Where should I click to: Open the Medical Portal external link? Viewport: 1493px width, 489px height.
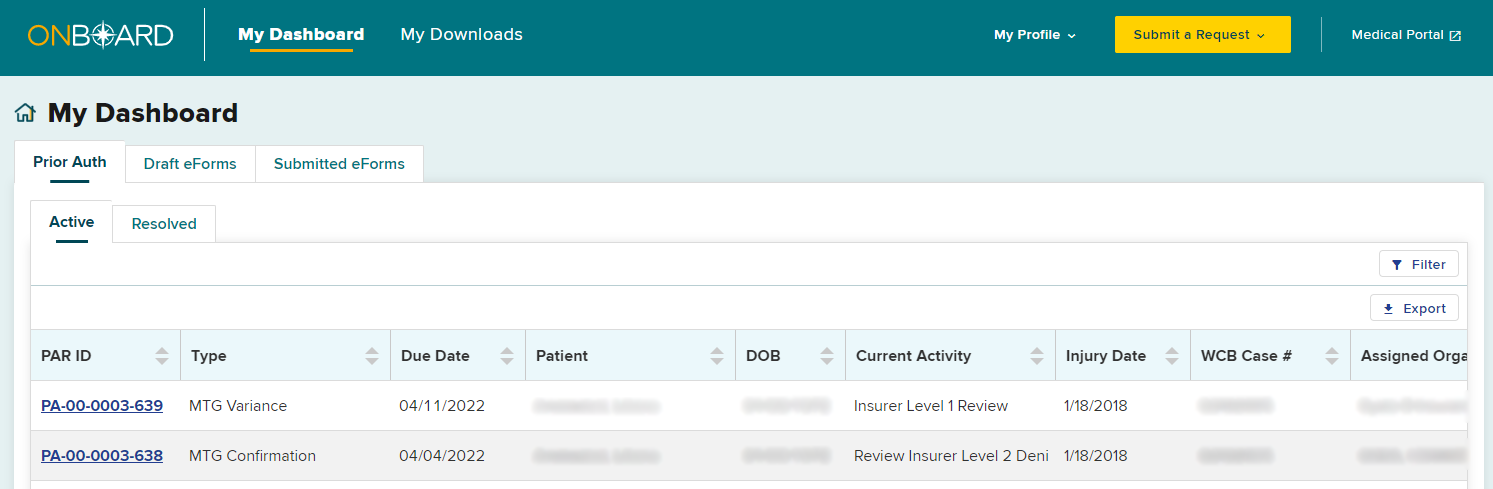pyautogui.click(x=1405, y=35)
